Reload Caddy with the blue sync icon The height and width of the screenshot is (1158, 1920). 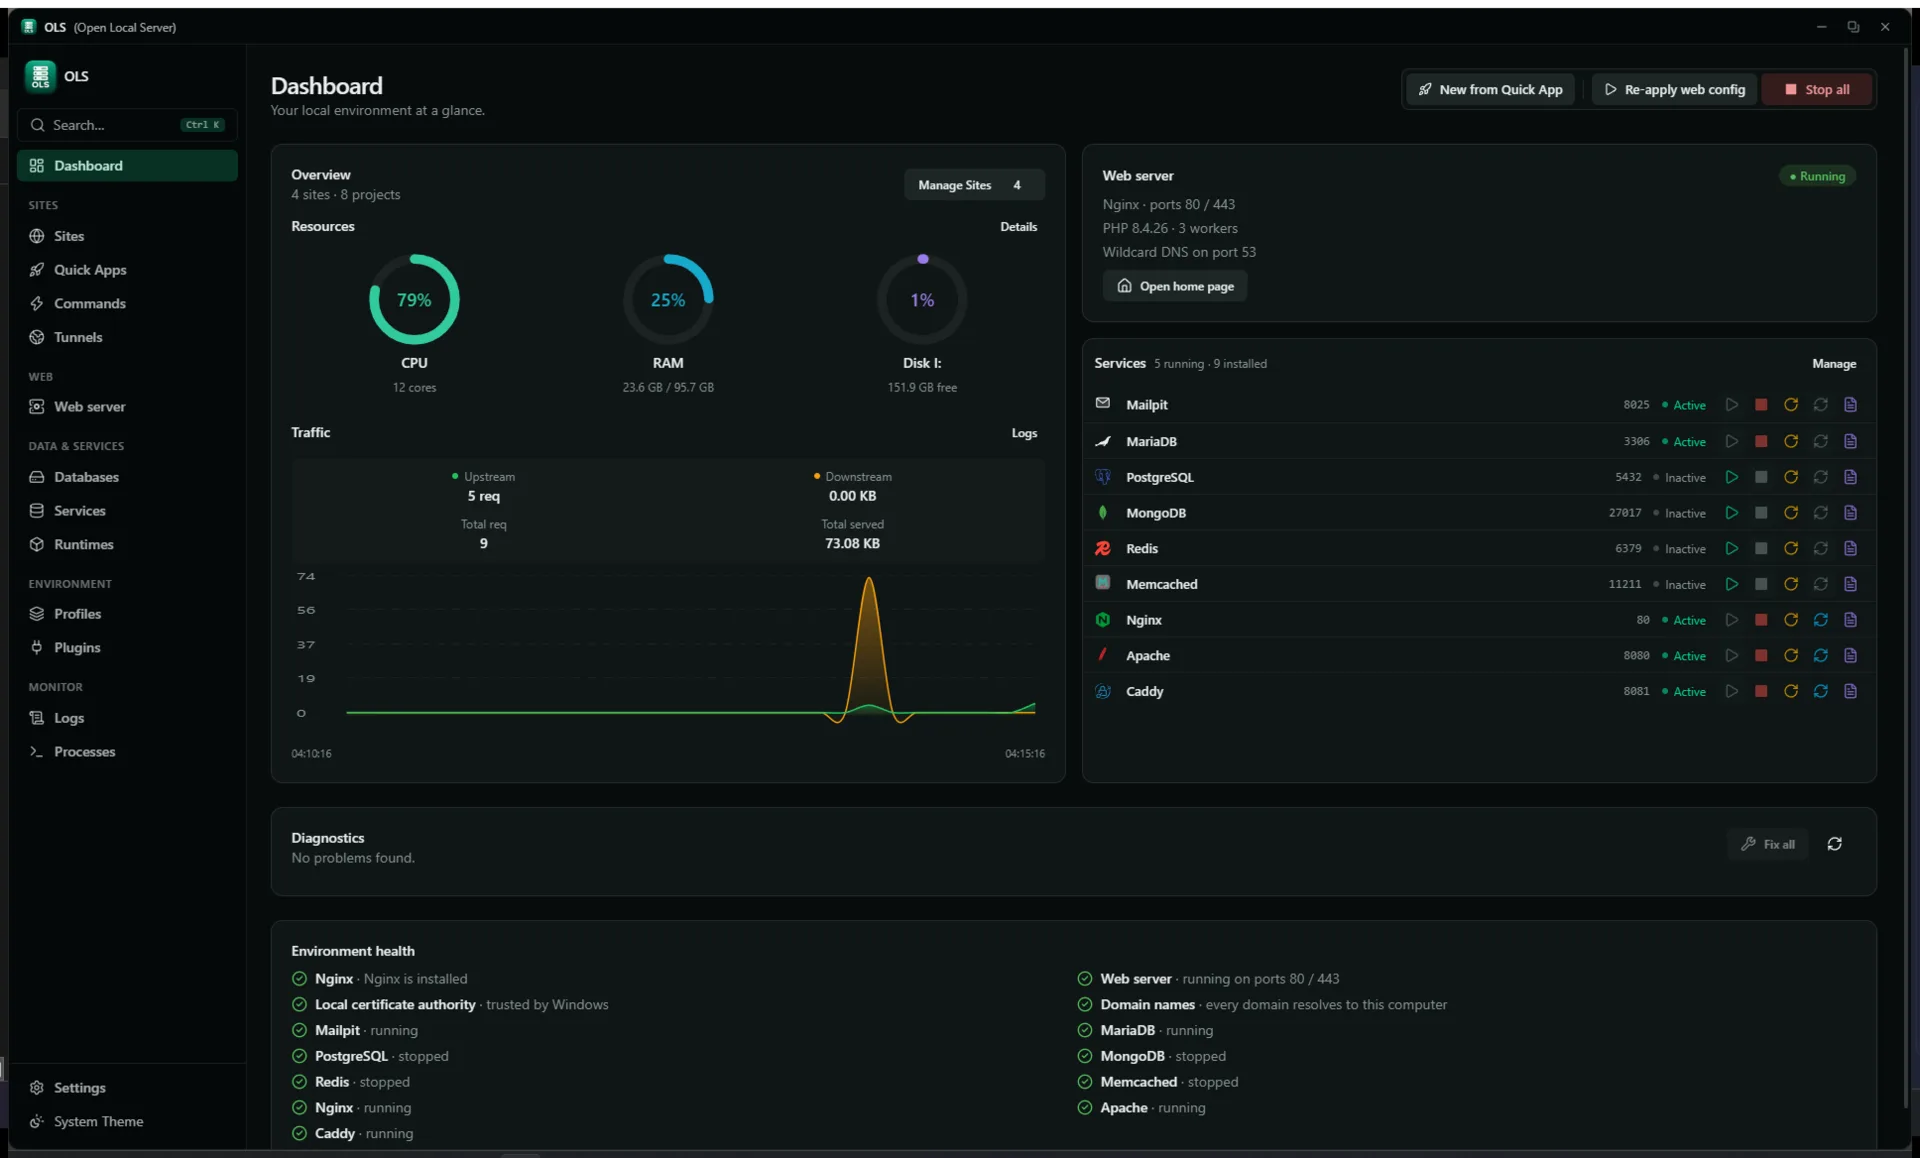click(1821, 691)
